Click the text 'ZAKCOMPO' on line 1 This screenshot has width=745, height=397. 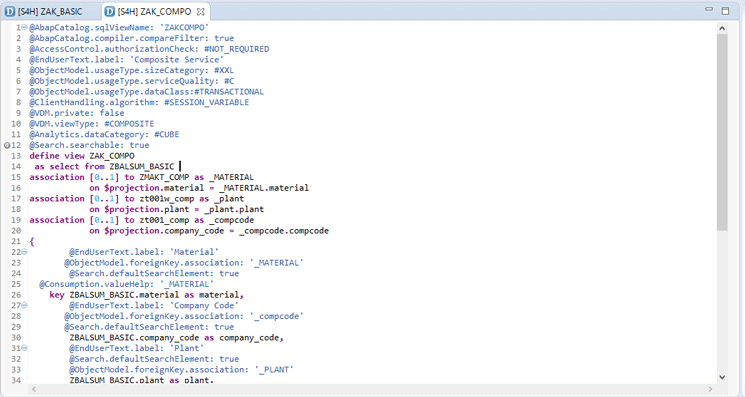(184, 28)
